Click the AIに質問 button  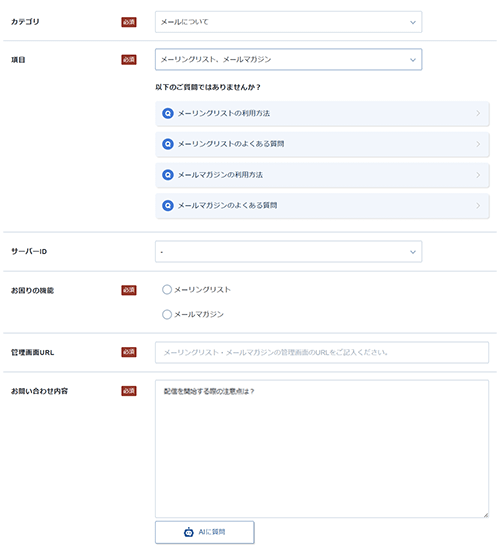[x=205, y=532]
